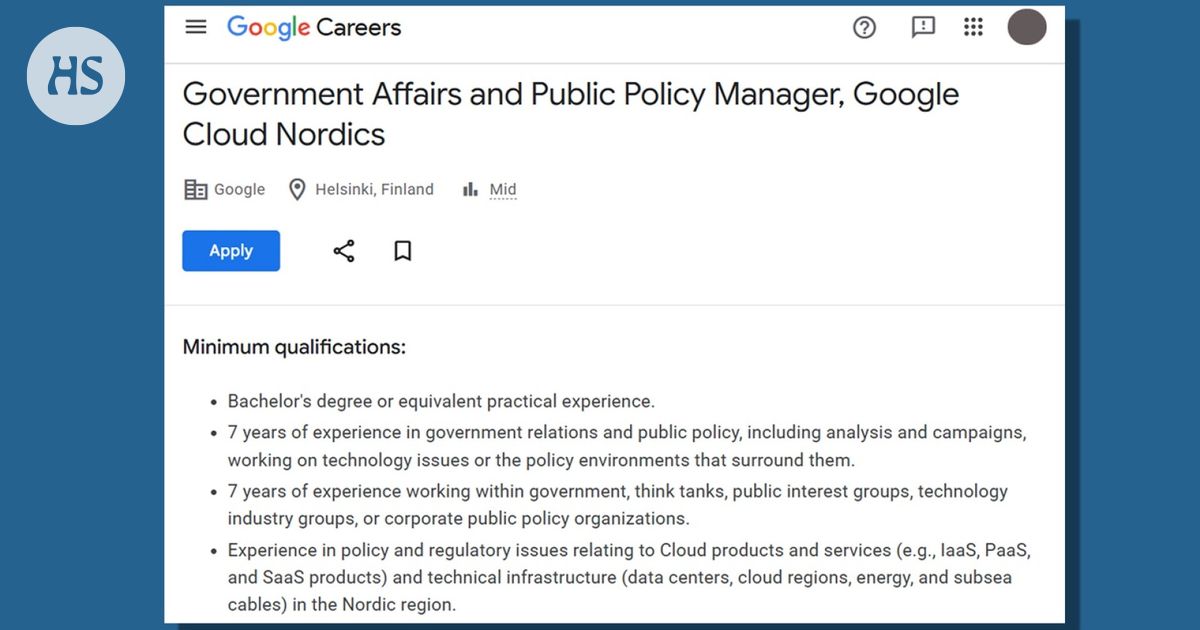Viewport: 1200px width, 630px height.
Task: Open the hamburger main menu
Action: tap(196, 27)
